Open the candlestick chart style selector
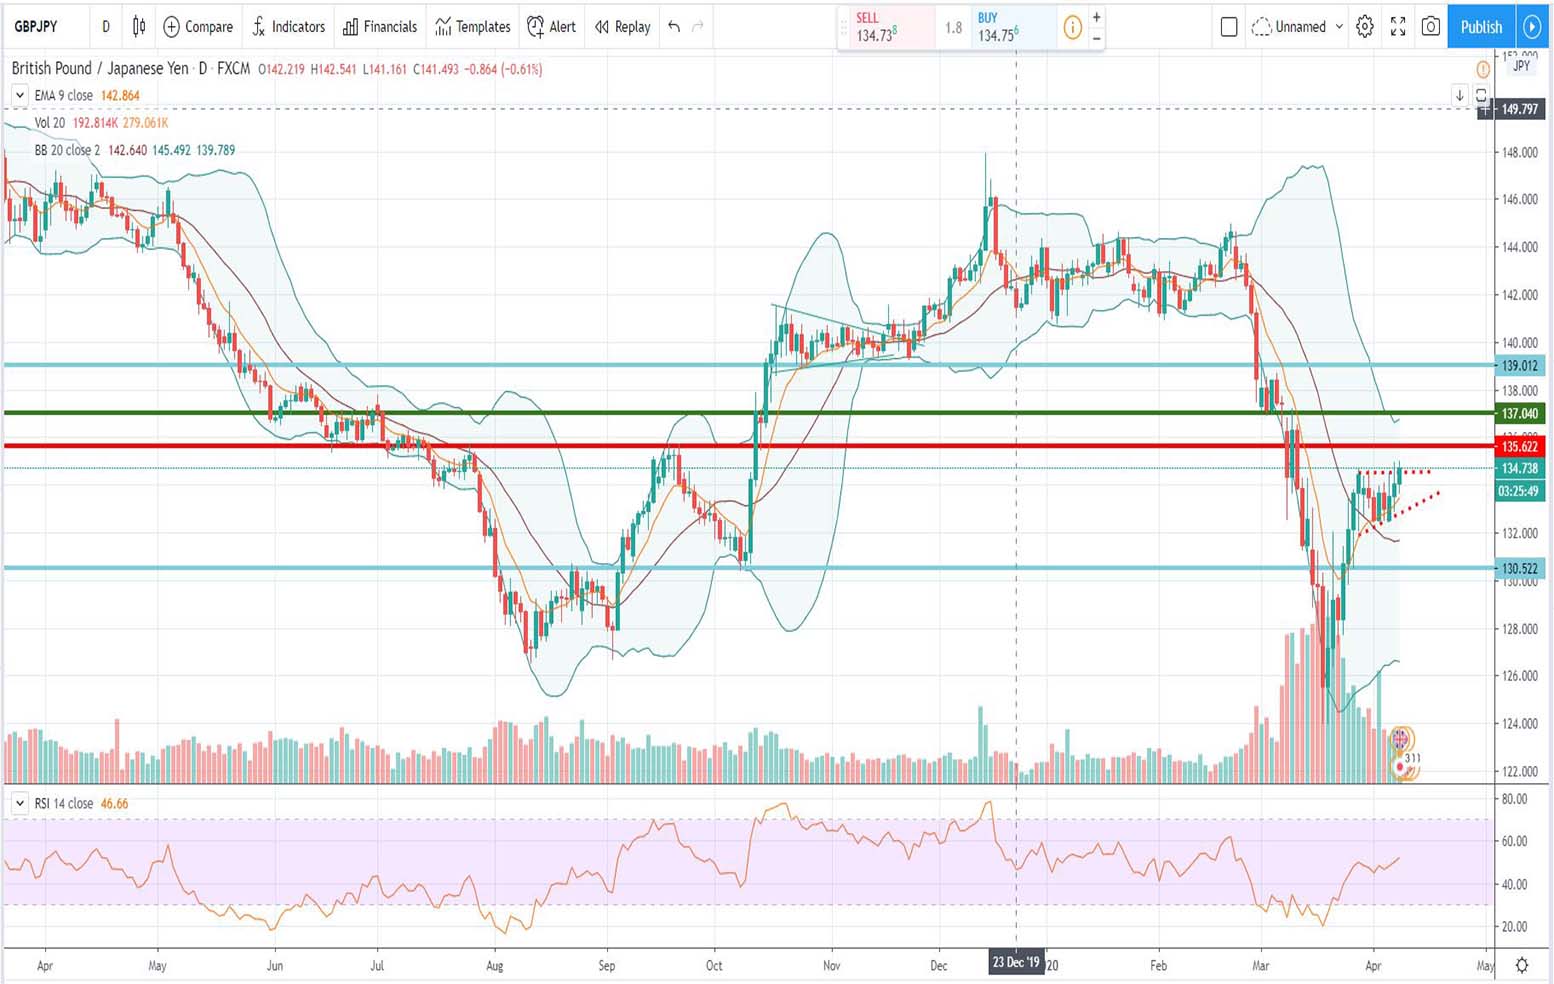 (138, 27)
